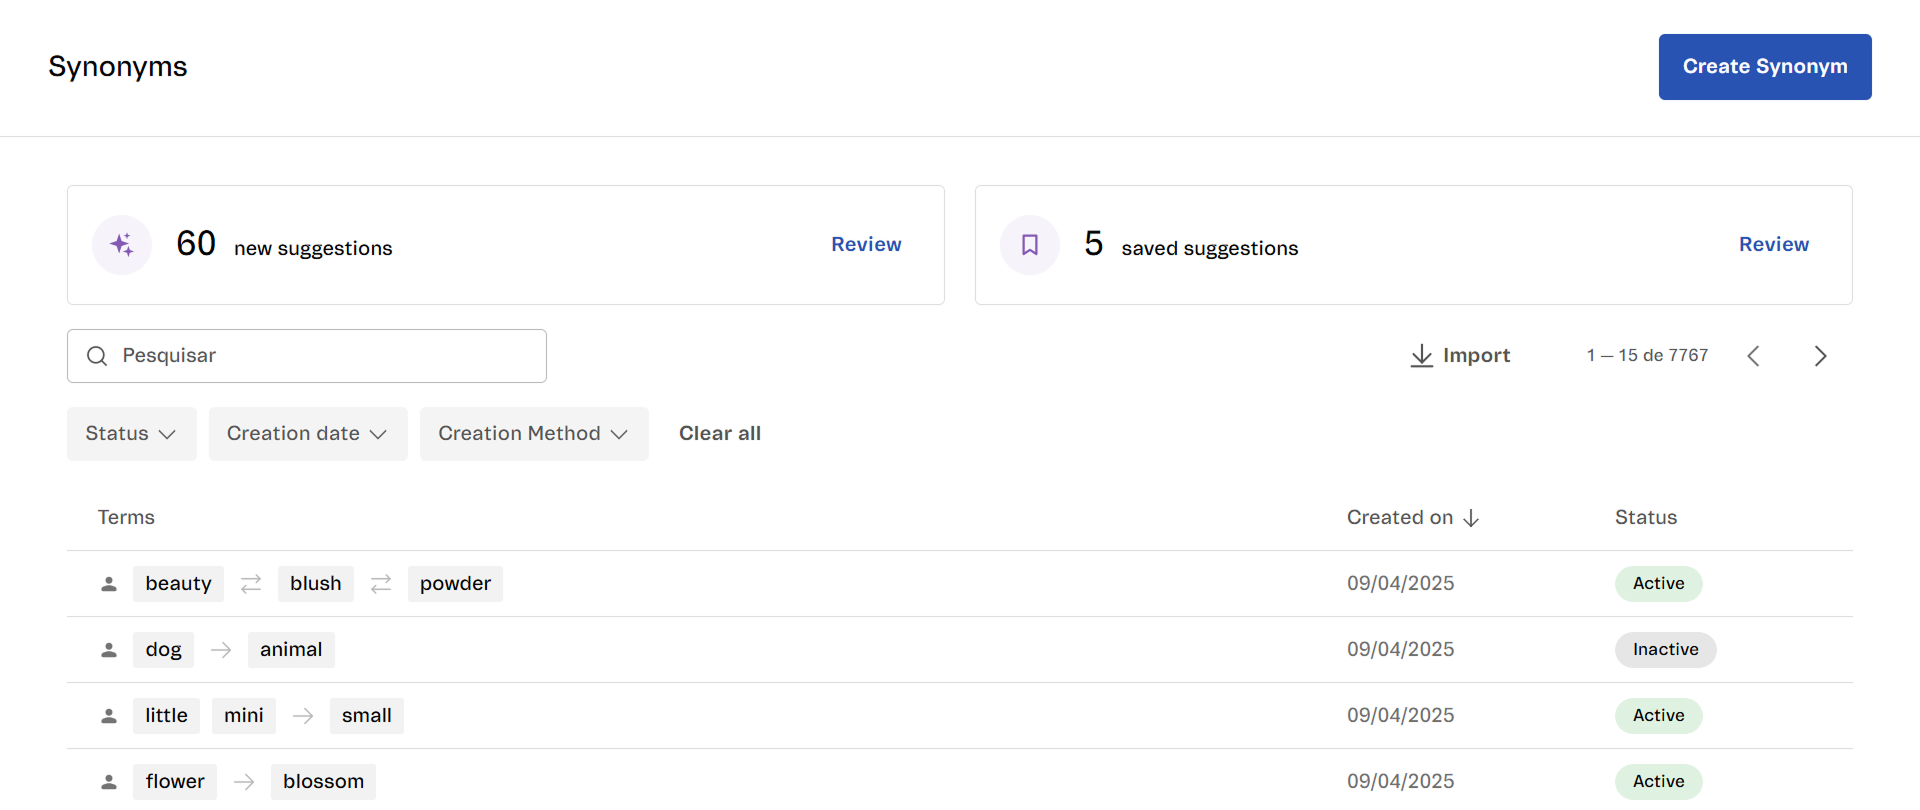This screenshot has height=810, width=1920.
Task: Click the user icon in the little row
Action: pos(109,716)
